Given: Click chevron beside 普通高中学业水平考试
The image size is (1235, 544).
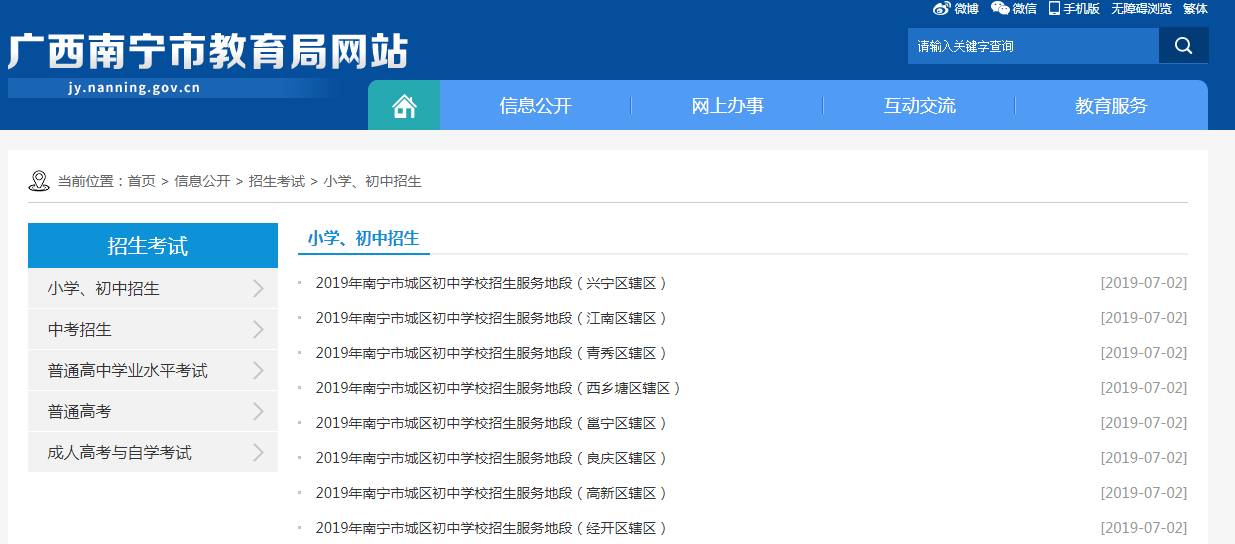Looking at the screenshot, I should [258, 371].
